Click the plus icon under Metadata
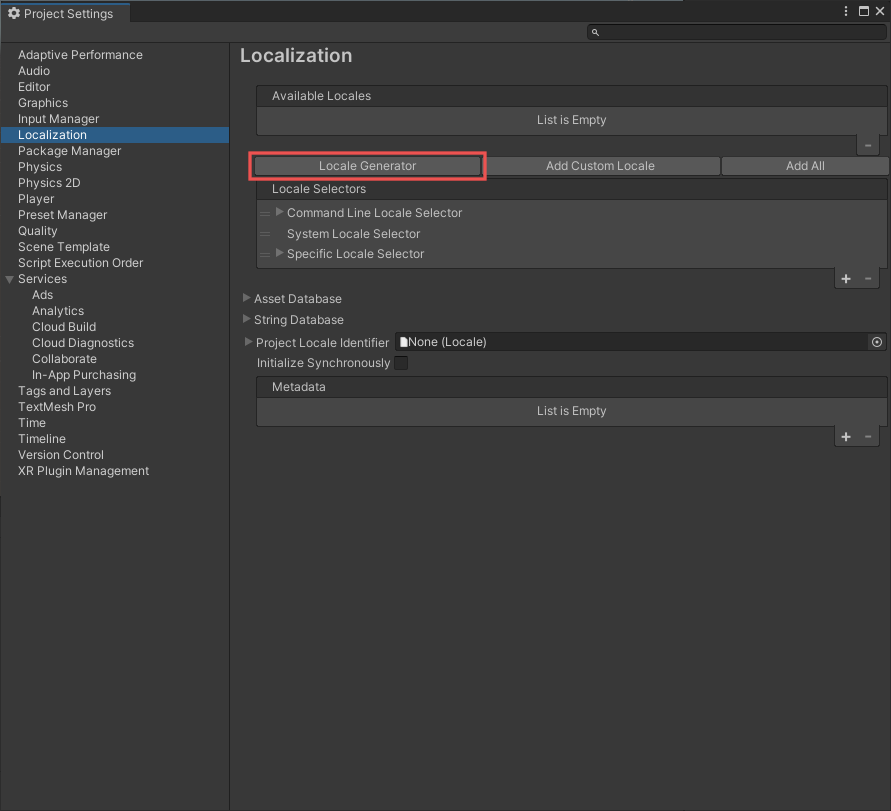 [x=845, y=436]
